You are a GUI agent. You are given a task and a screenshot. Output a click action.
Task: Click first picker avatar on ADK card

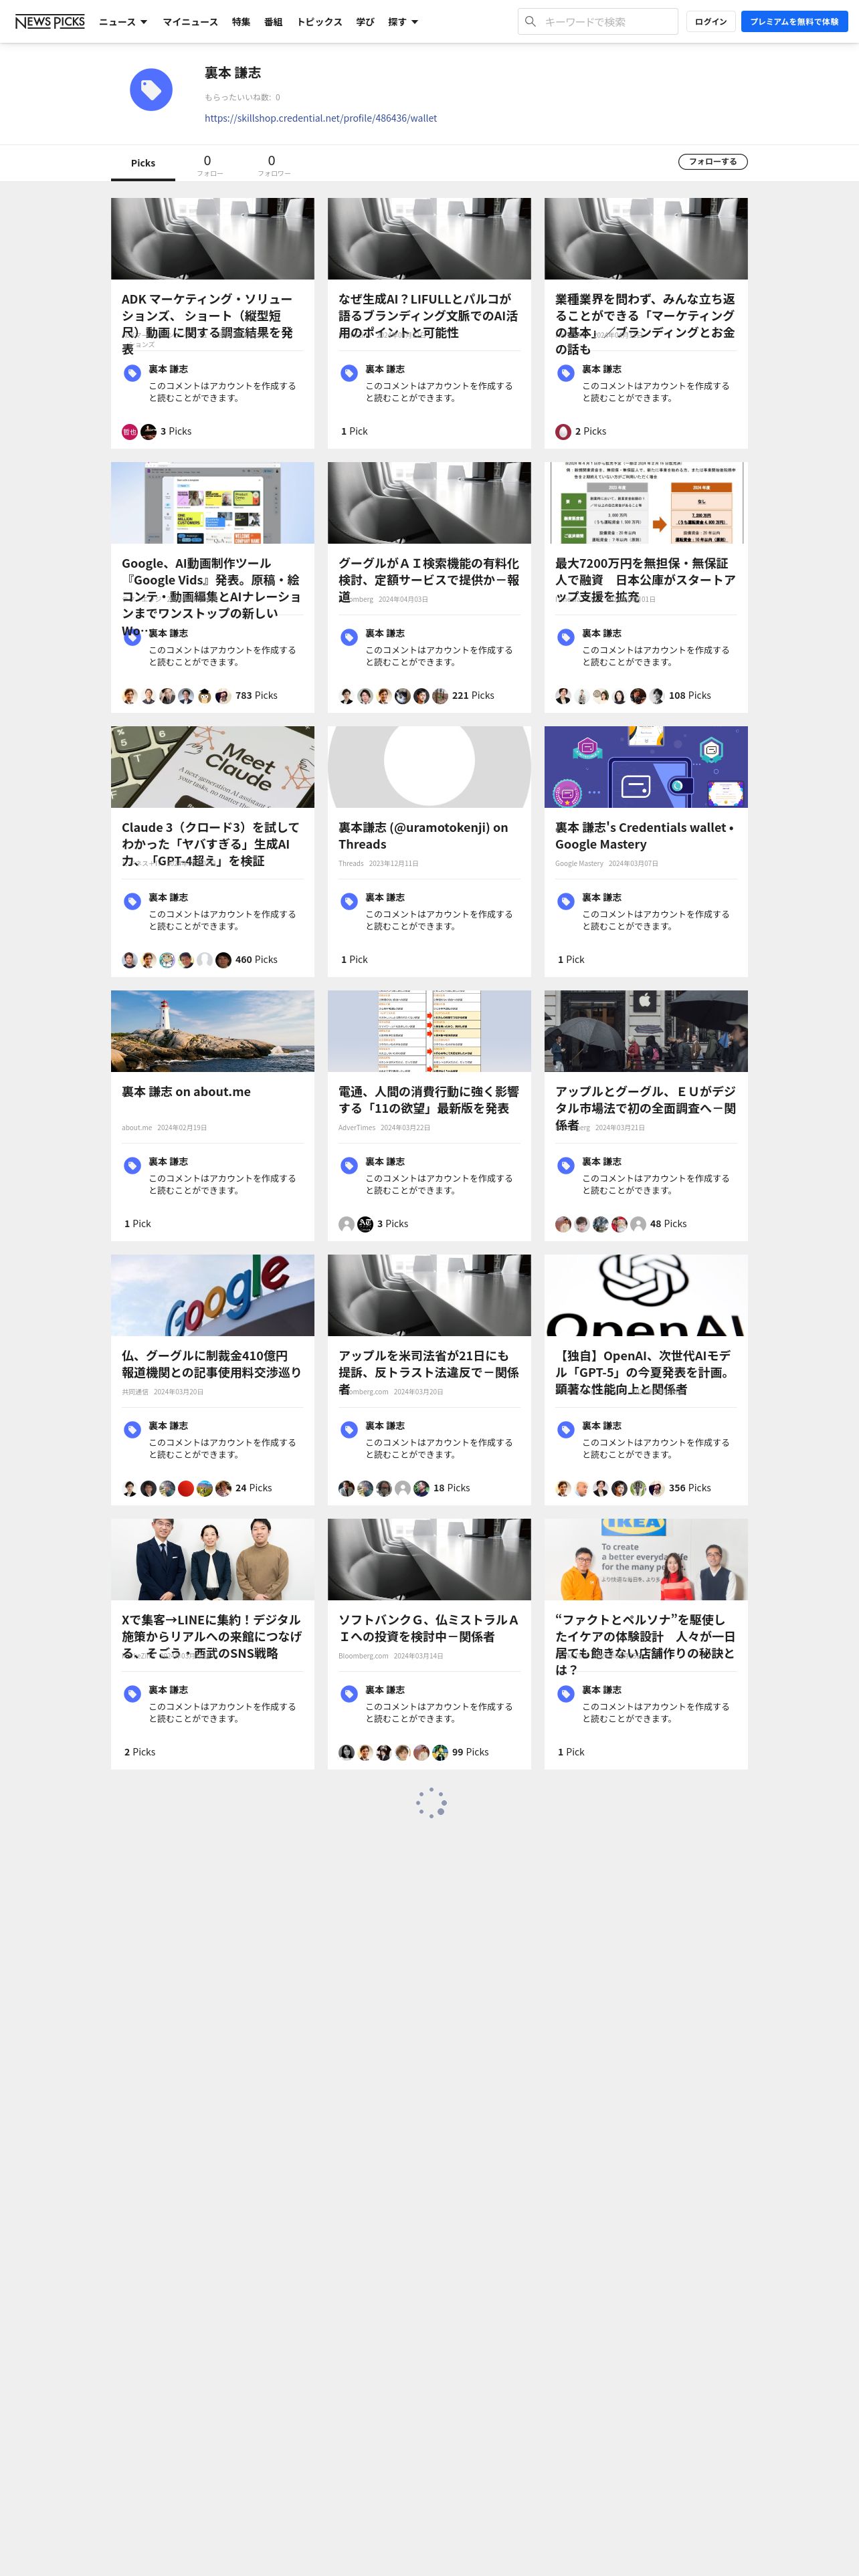[129, 432]
